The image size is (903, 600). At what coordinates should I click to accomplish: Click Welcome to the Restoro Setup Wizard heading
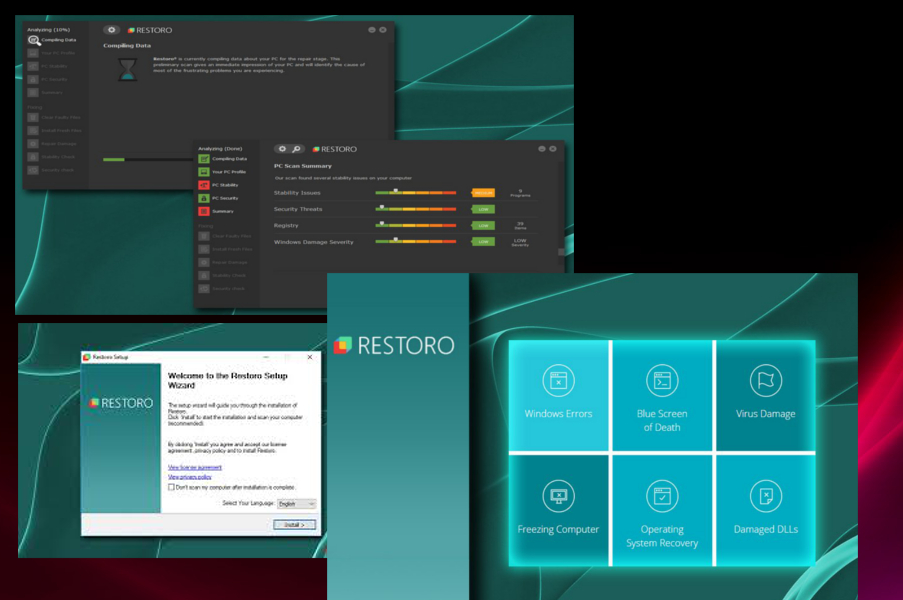pos(227,380)
